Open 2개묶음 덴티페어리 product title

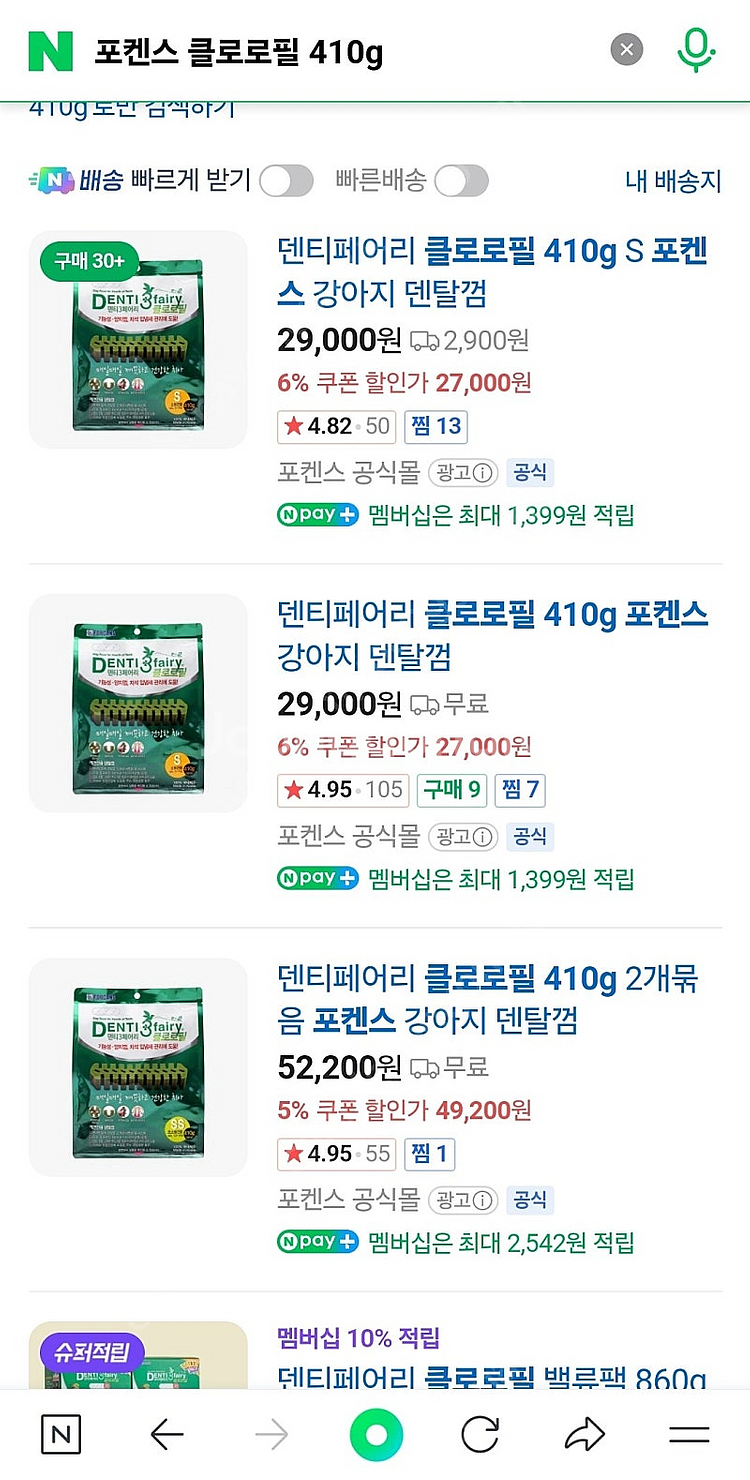point(487,1000)
